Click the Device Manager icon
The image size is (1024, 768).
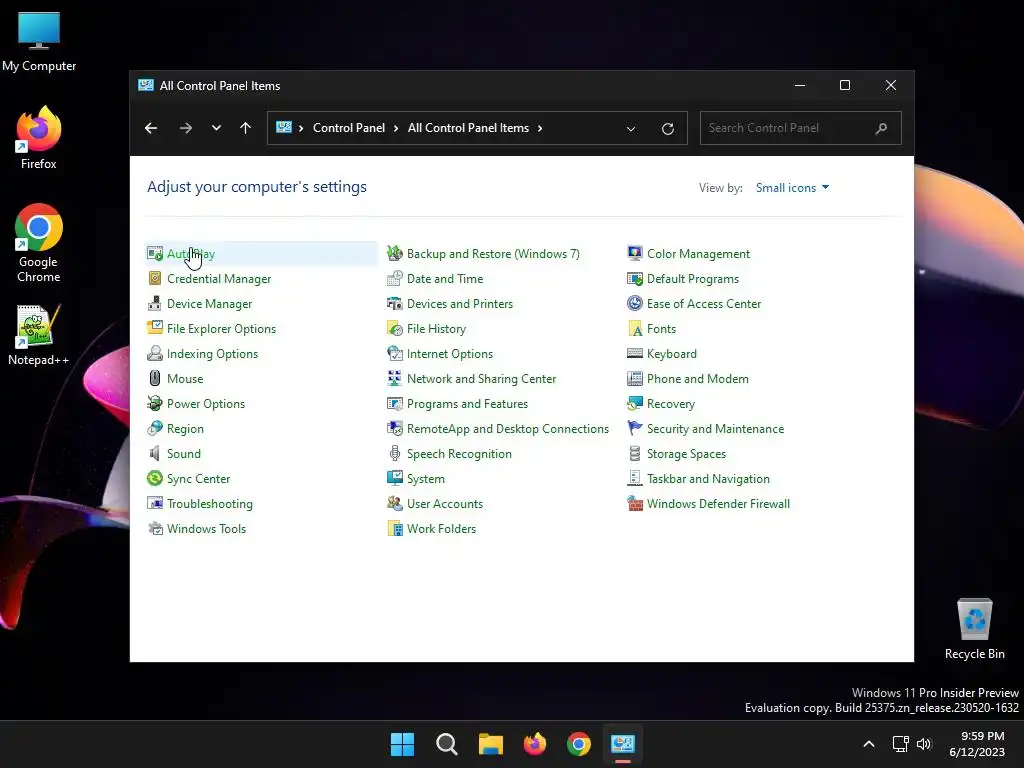[x=155, y=304]
